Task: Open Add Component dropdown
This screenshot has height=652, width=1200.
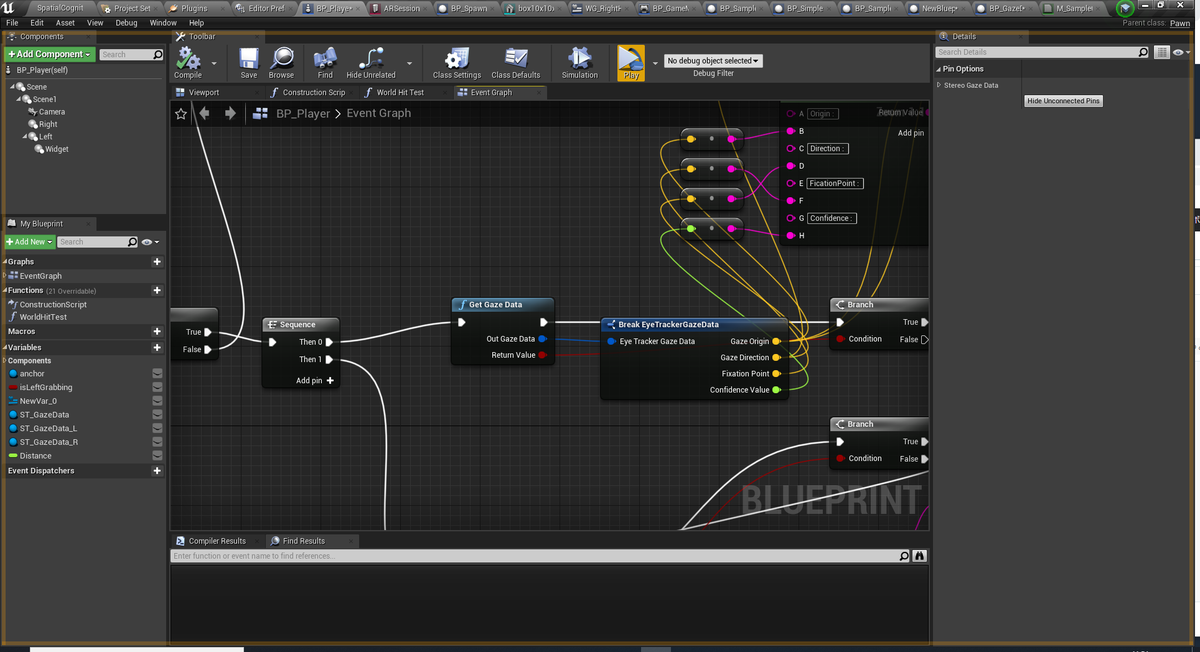Action: click(x=49, y=54)
